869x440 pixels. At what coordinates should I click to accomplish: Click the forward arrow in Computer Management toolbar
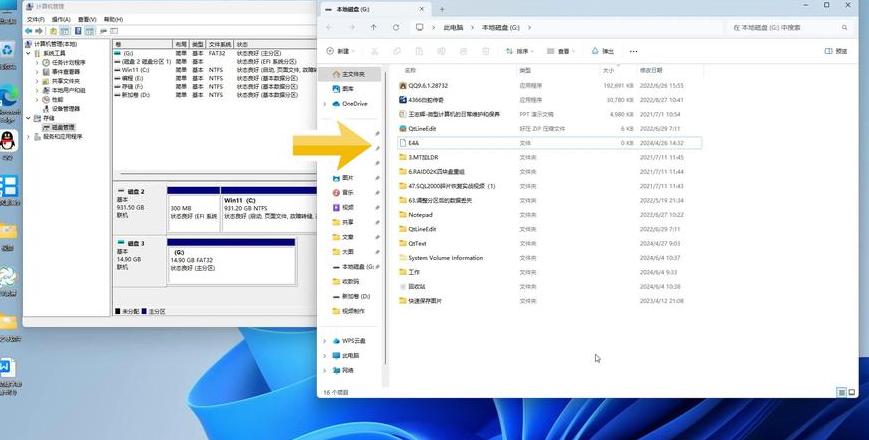(x=39, y=31)
